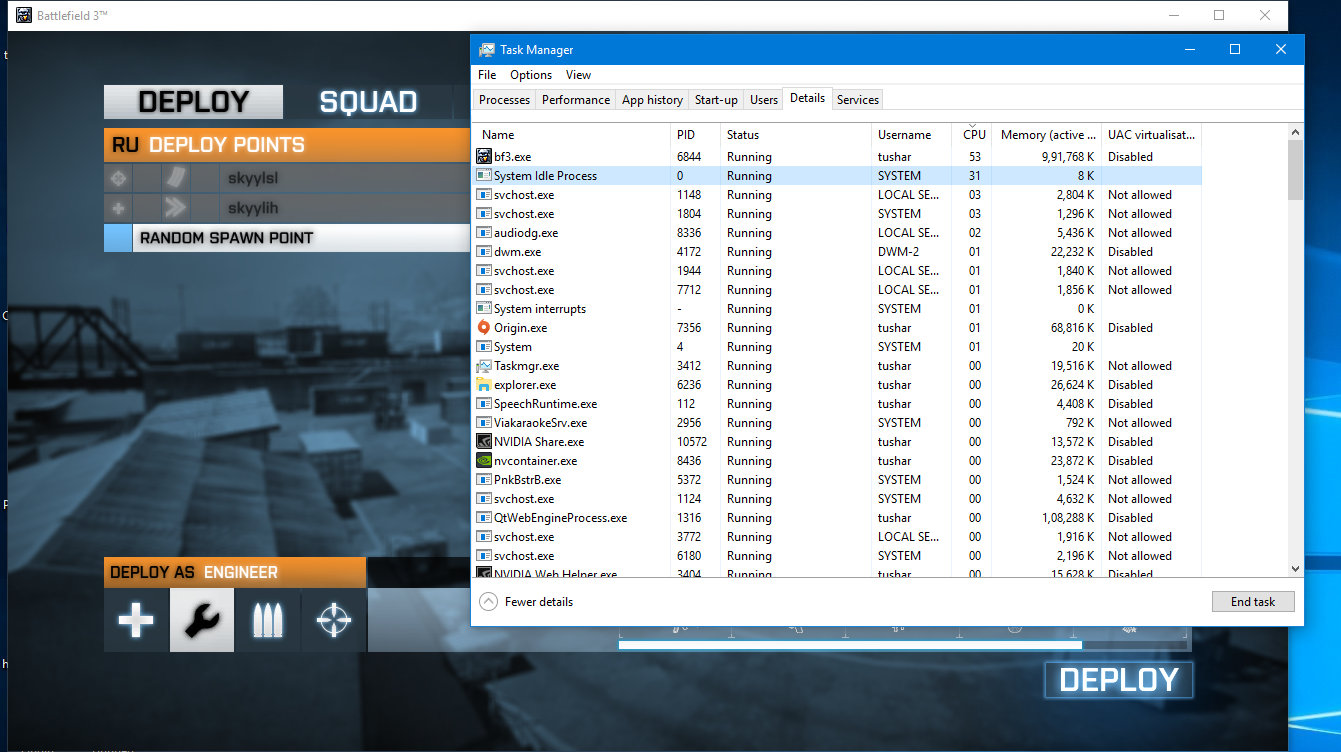
Task: Select the svchost.exe row with PID 7712
Action: point(838,290)
